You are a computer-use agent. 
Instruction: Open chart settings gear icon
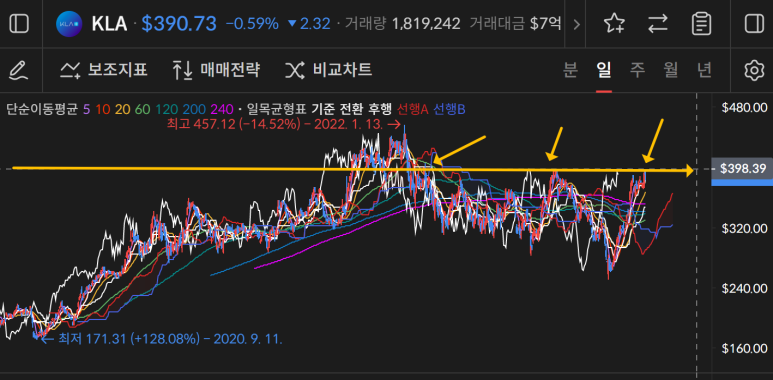(x=754, y=70)
